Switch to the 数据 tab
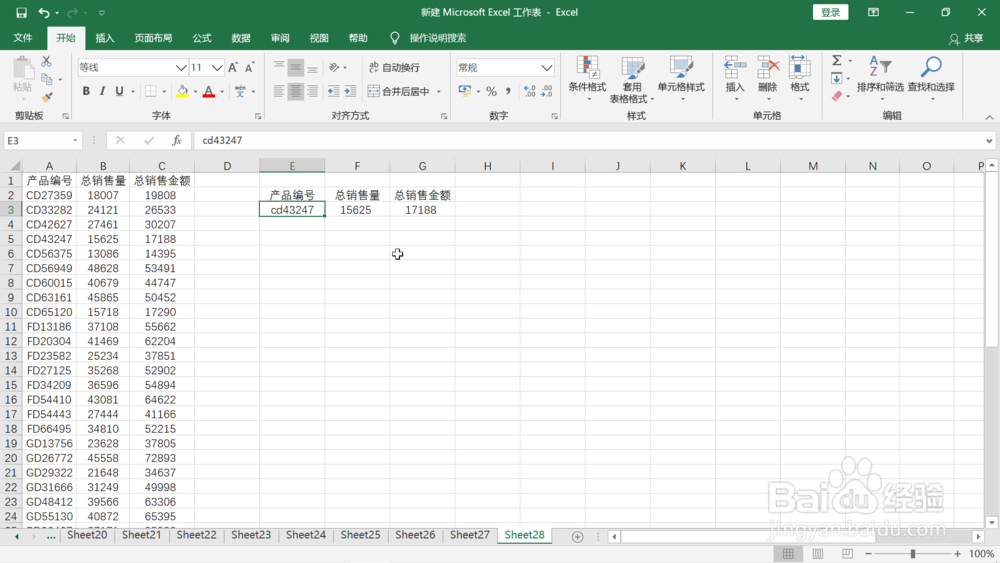Viewport: 1000px width, 563px height. click(240, 38)
